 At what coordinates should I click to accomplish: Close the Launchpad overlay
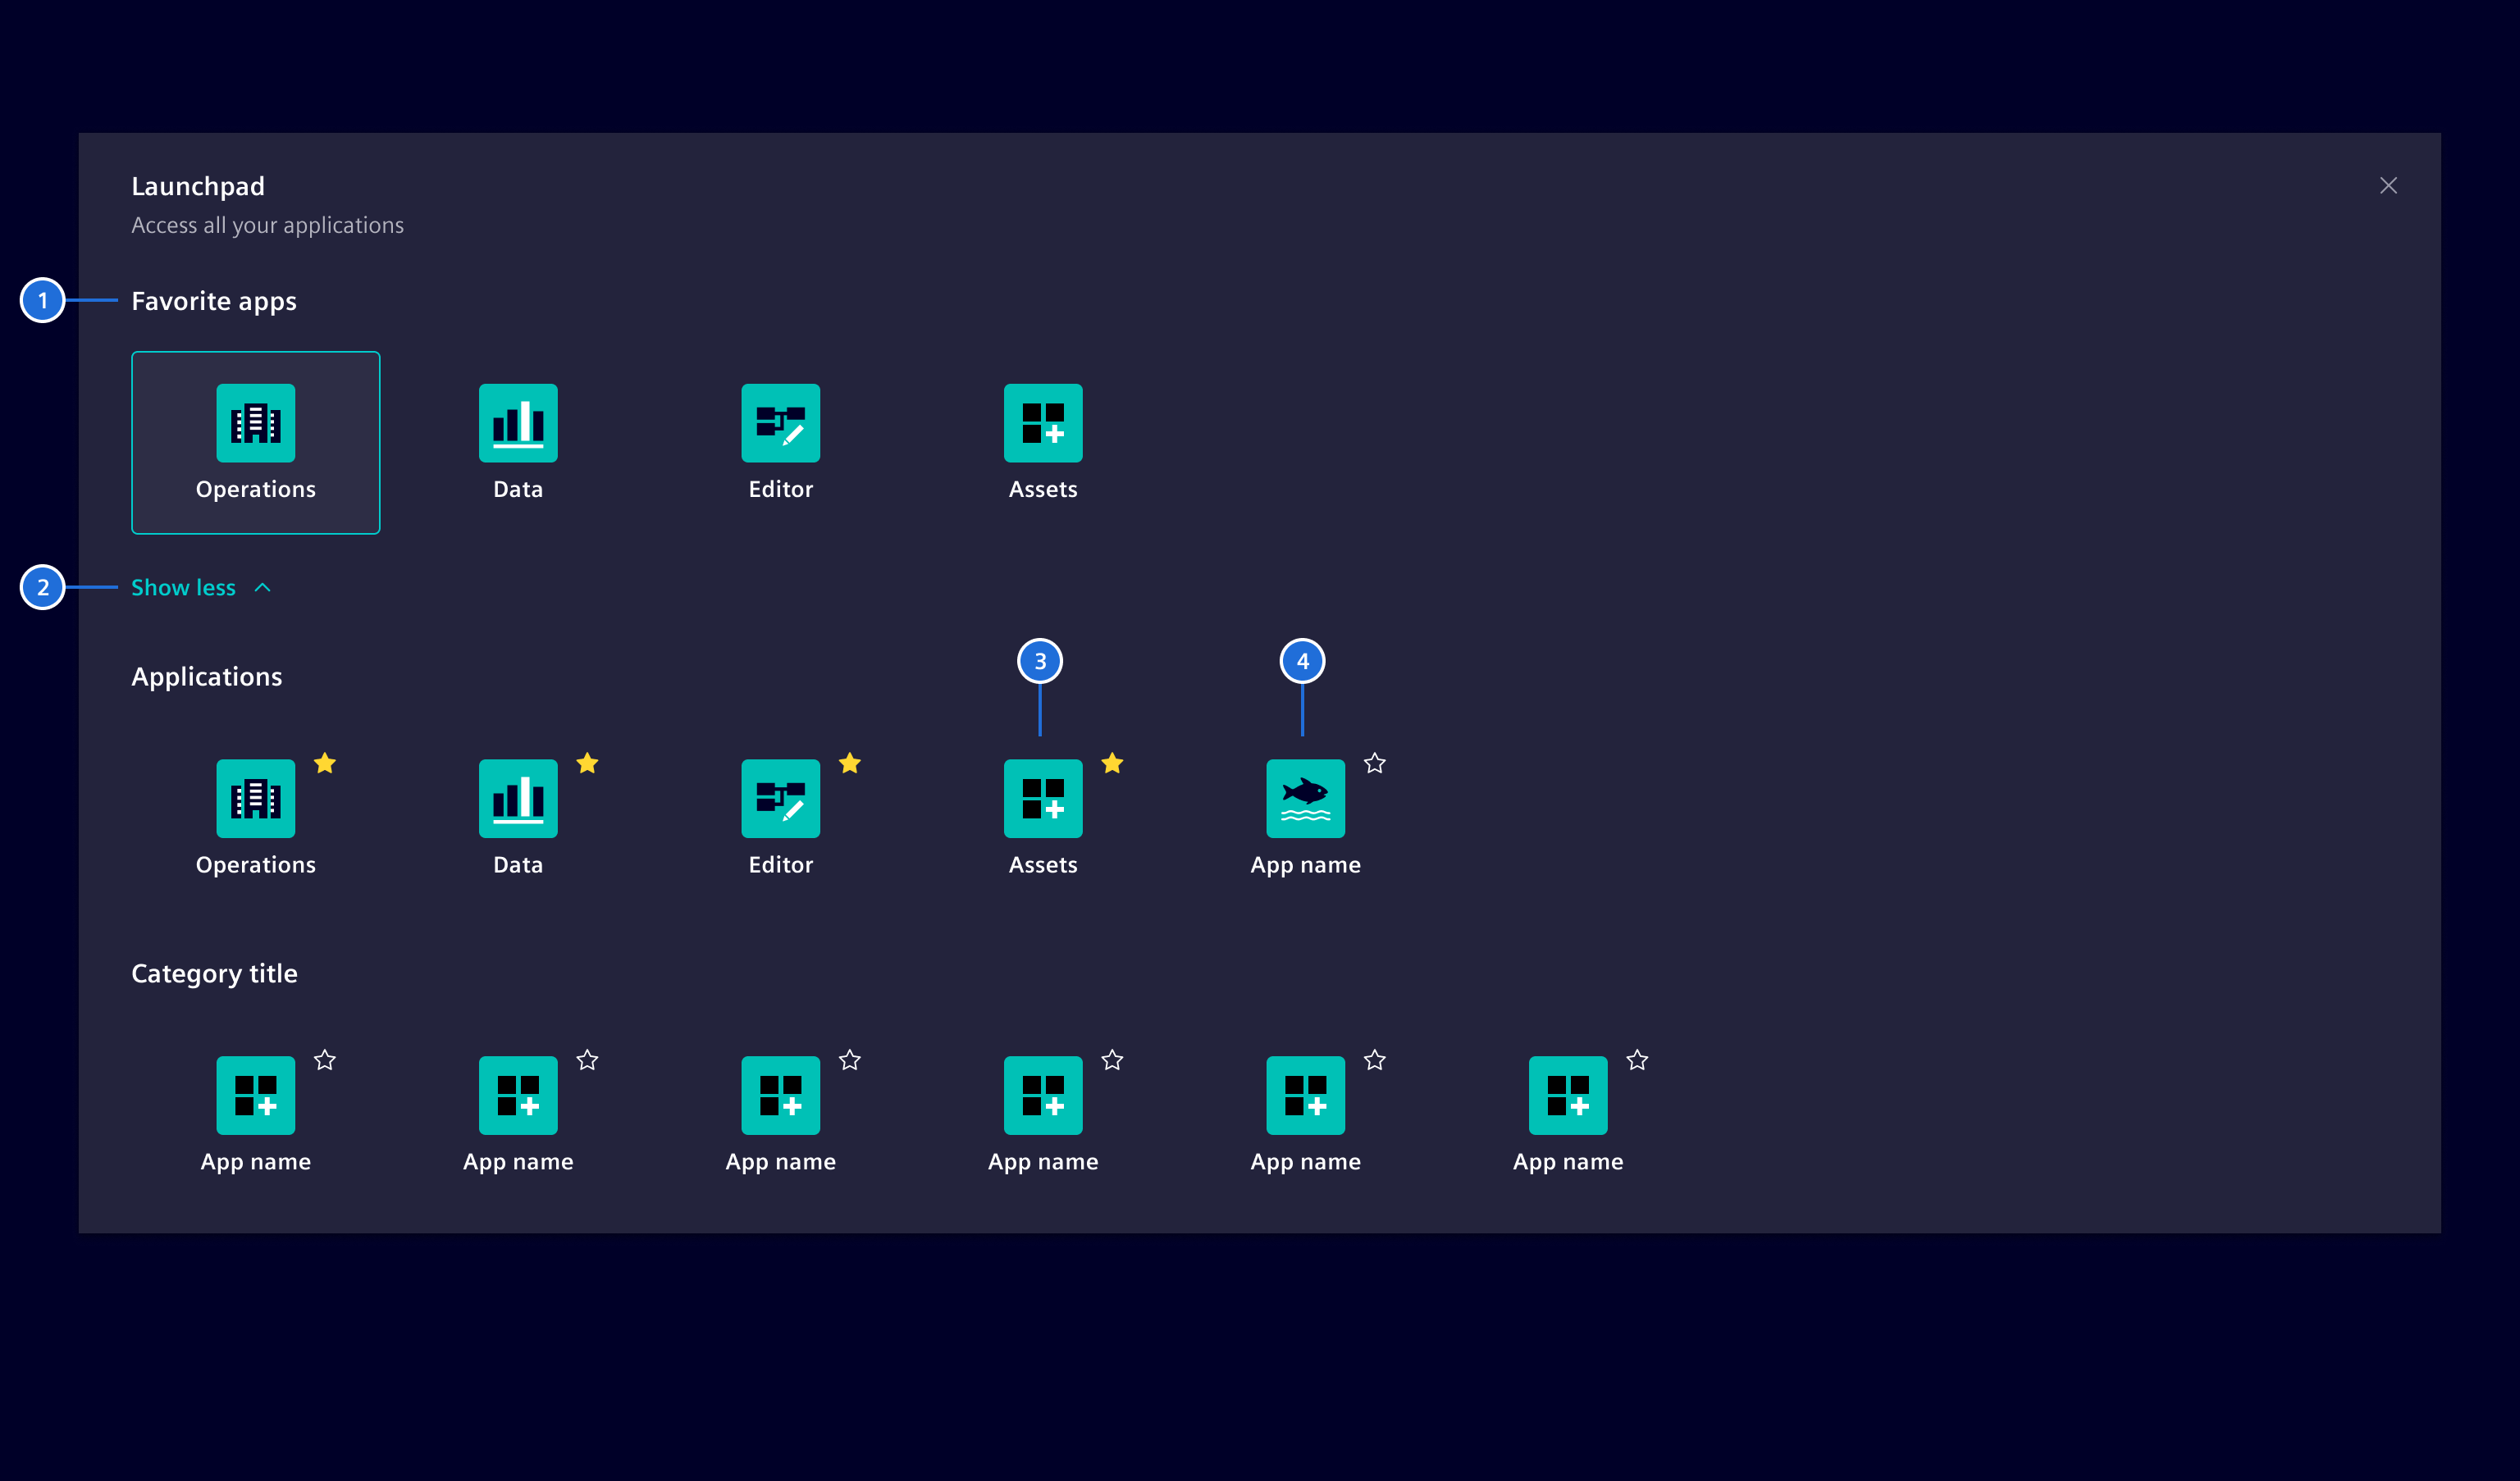pyautogui.click(x=2388, y=185)
